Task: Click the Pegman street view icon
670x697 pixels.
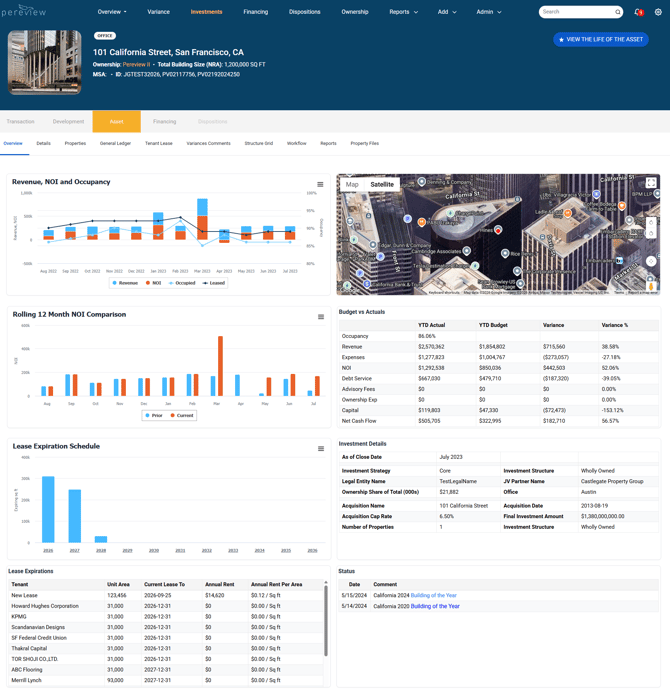Action: coord(651,286)
